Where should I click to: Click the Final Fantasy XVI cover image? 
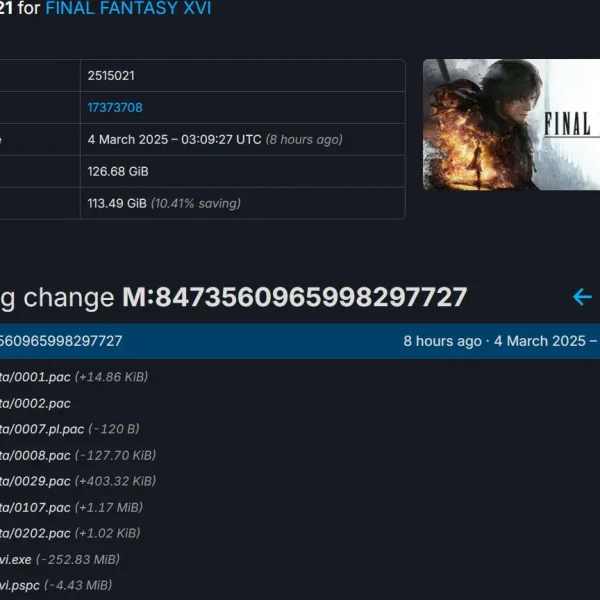coord(511,124)
